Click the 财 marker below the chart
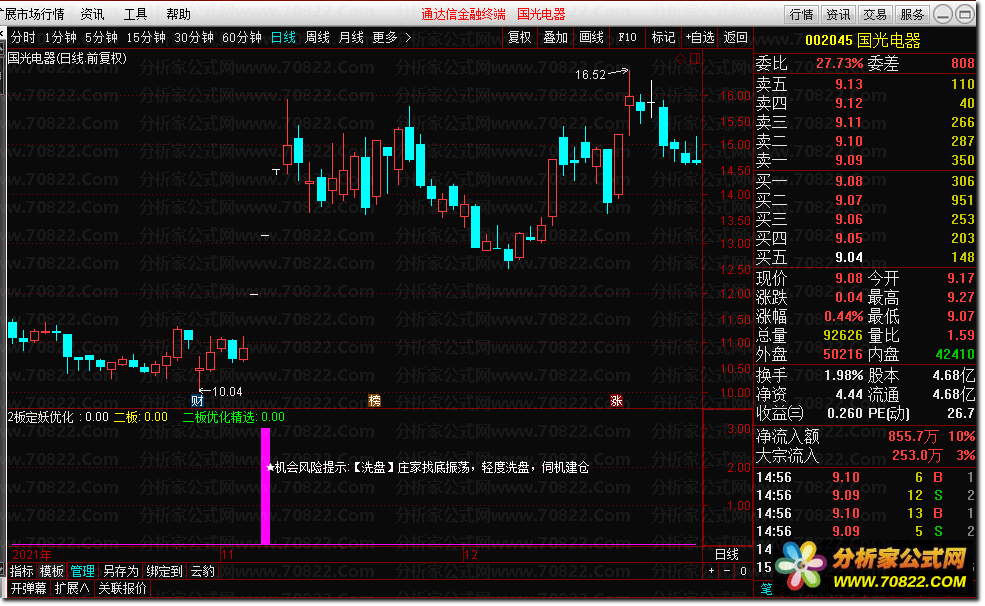This screenshot has height=606, width=985. coord(197,401)
